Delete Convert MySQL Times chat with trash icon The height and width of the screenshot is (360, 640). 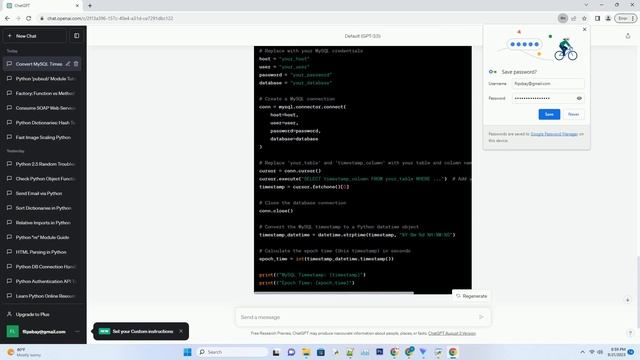pyautogui.click(x=76, y=64)
